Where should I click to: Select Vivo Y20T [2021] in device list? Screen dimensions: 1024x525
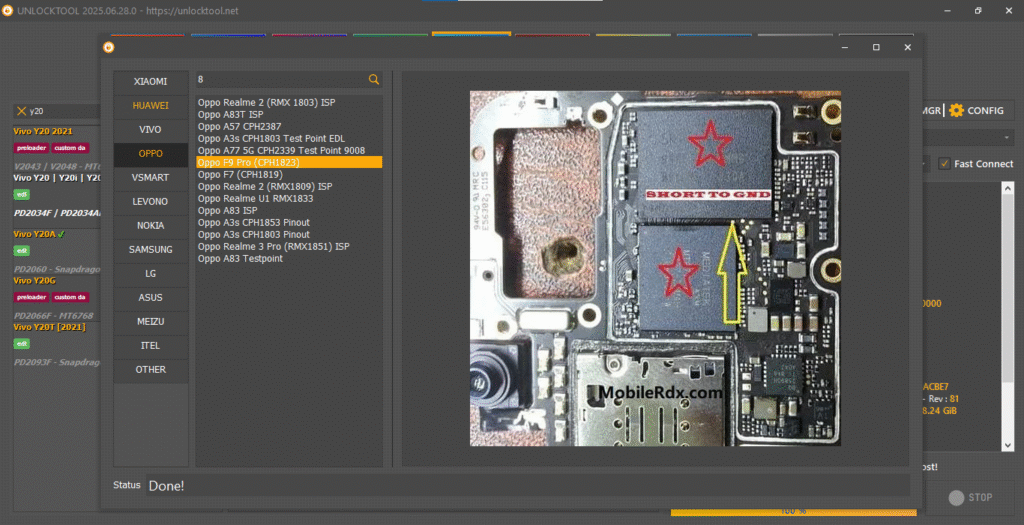(x=50, y=327)
